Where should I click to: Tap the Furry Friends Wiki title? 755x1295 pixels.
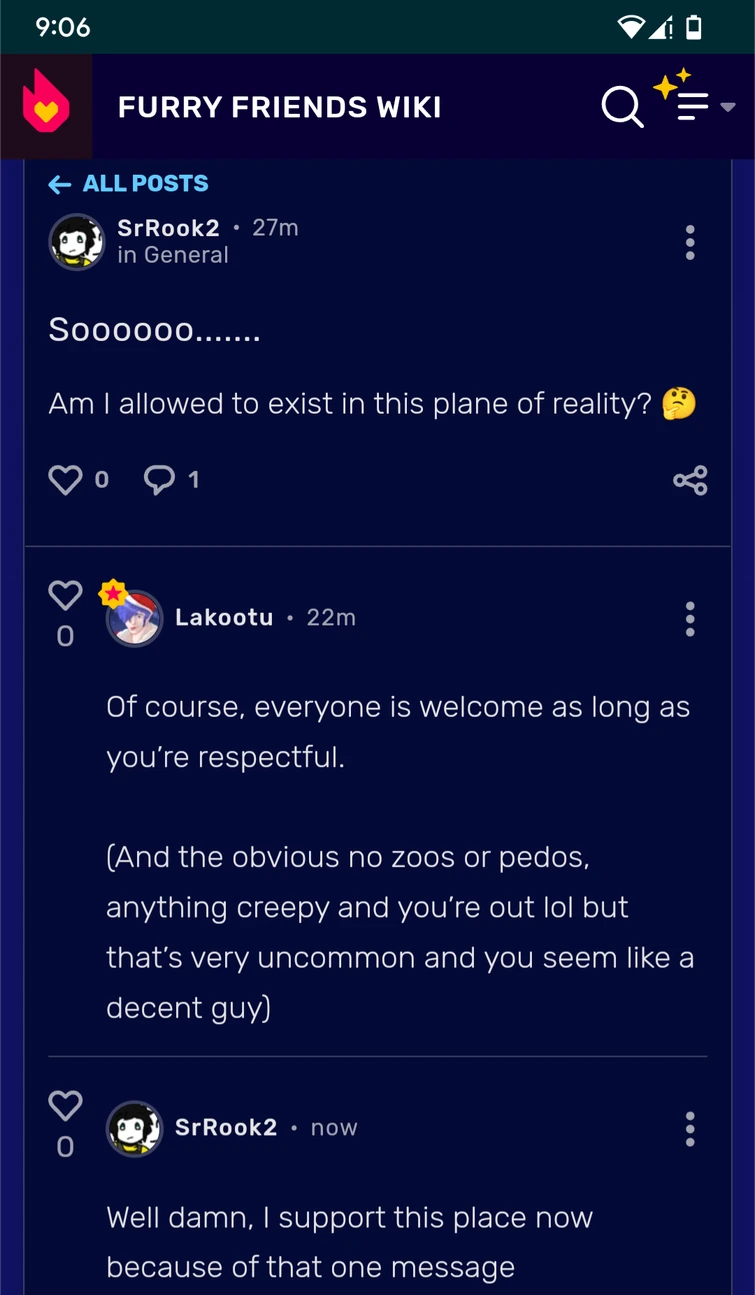pos(280,107)
